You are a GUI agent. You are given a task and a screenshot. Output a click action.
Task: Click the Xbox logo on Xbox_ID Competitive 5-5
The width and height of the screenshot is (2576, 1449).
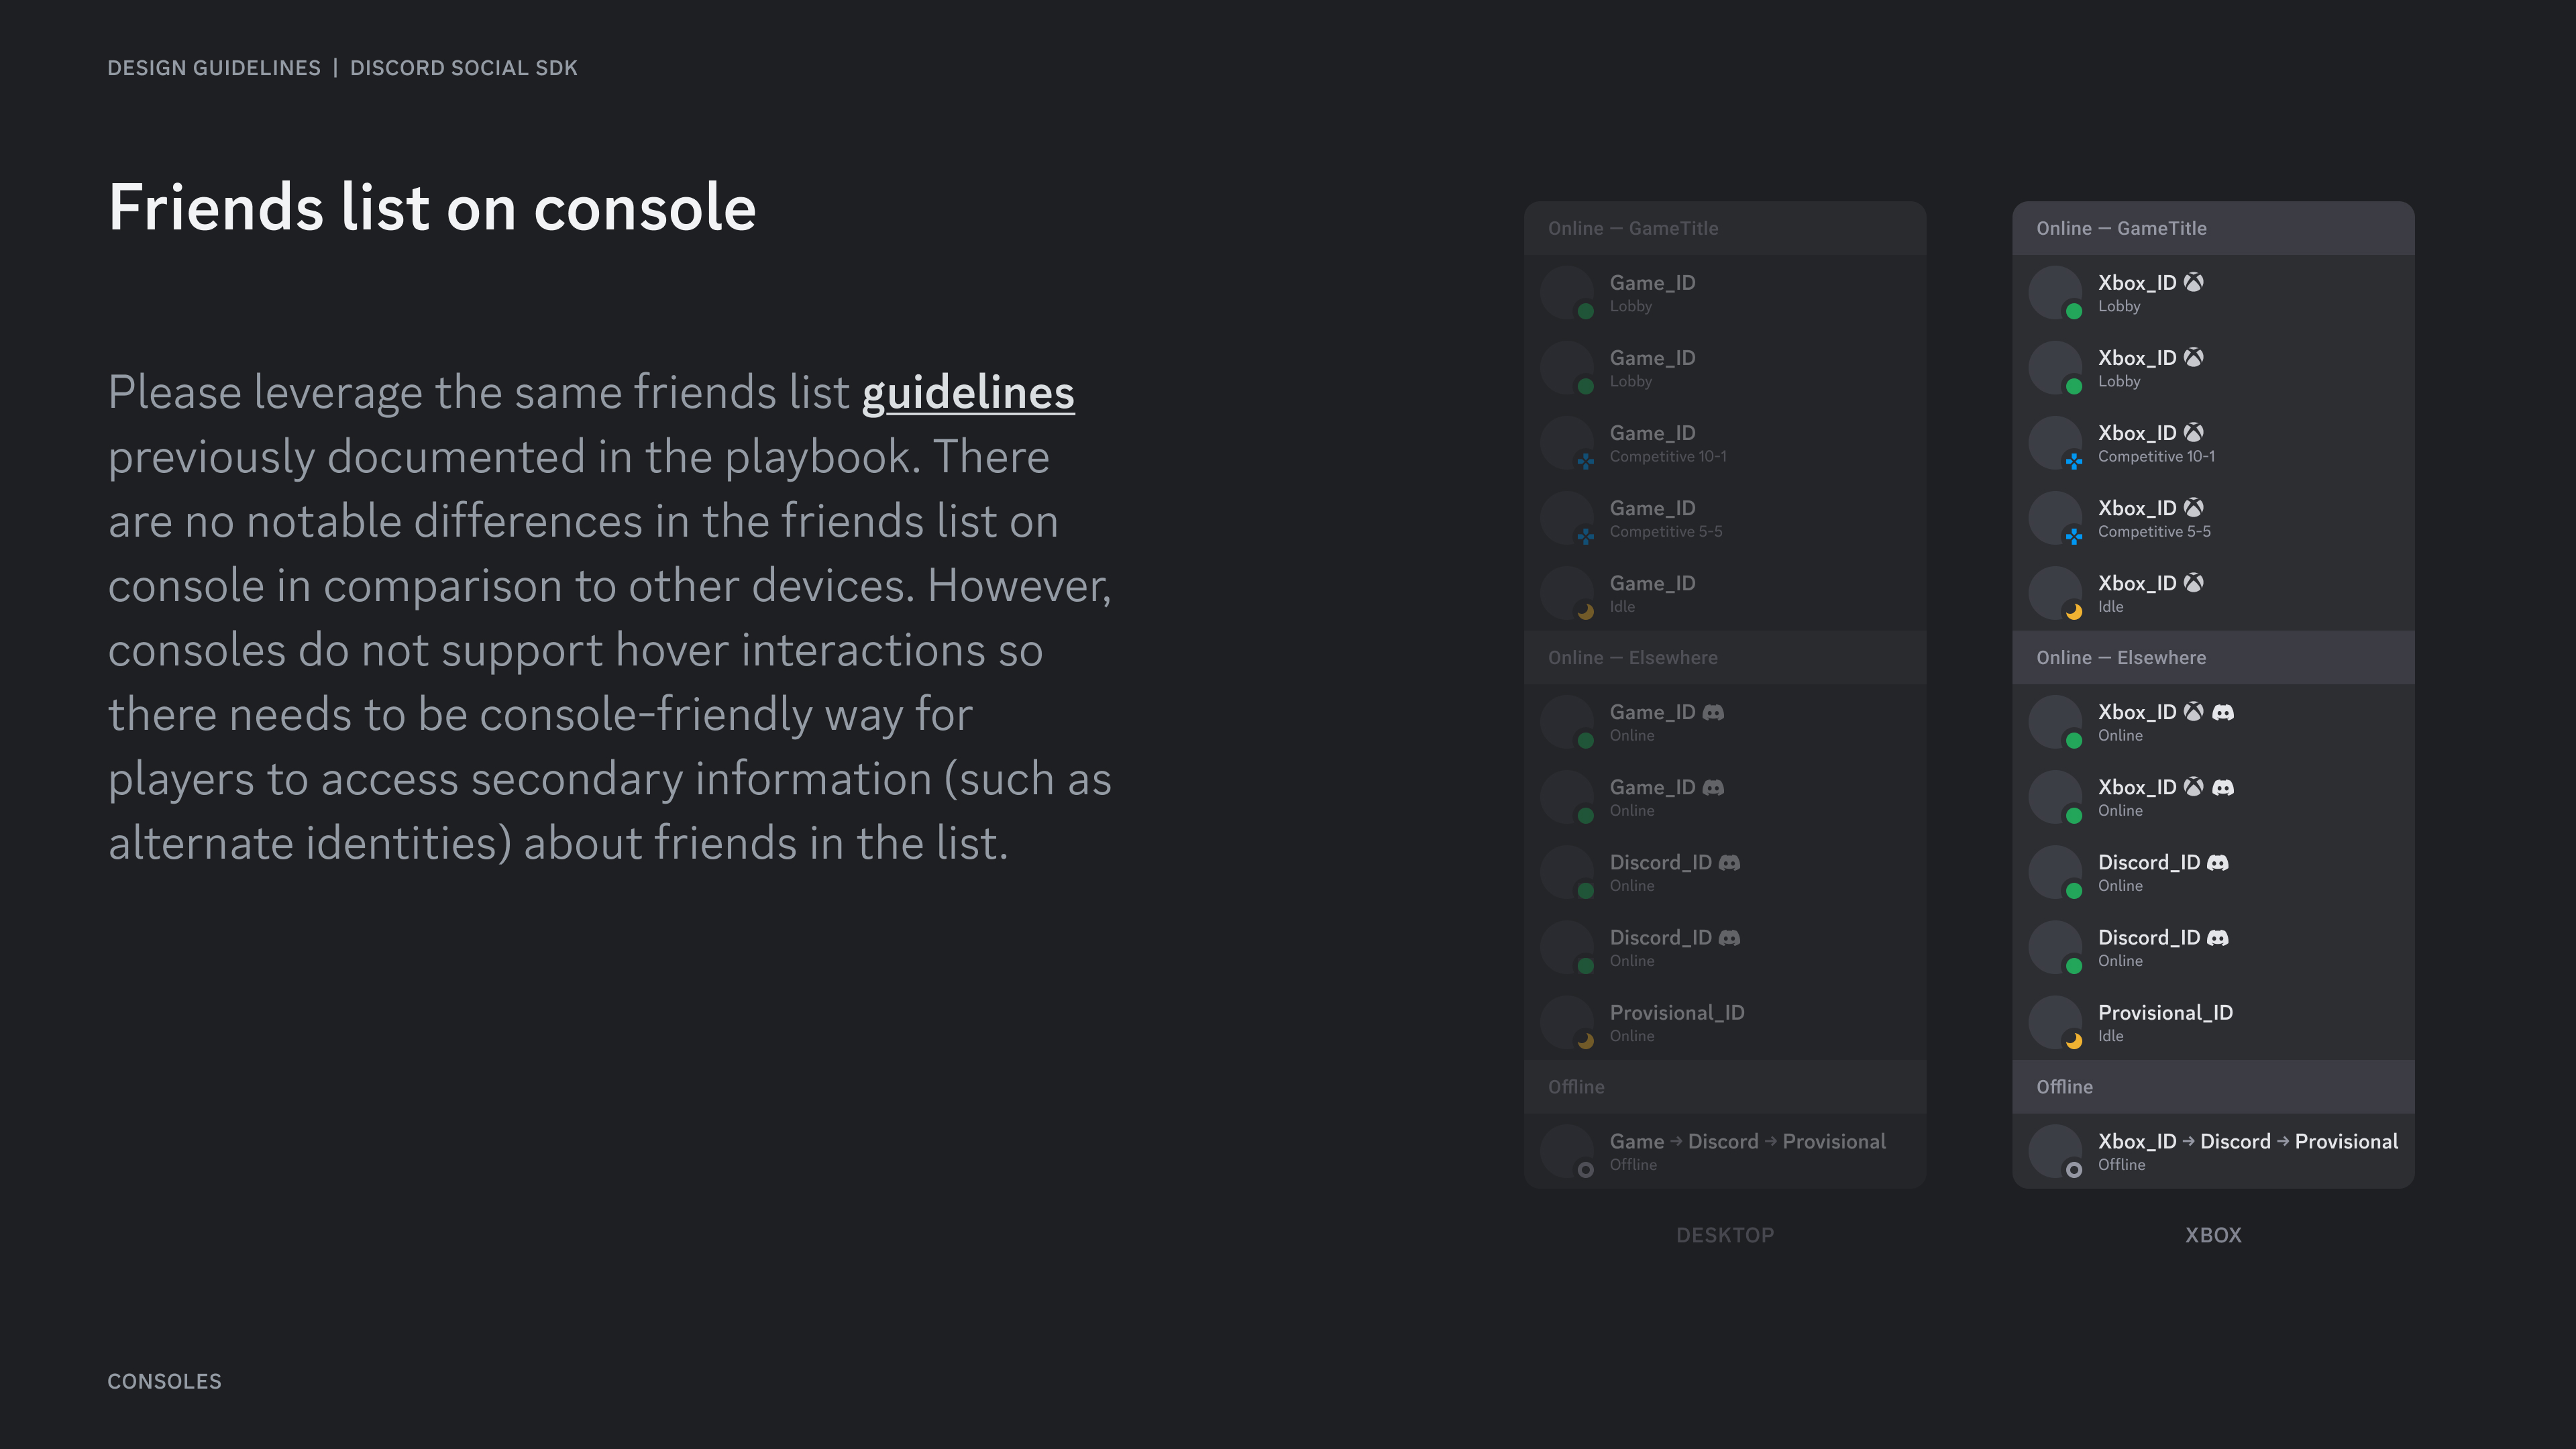(x=2195, y=508)
